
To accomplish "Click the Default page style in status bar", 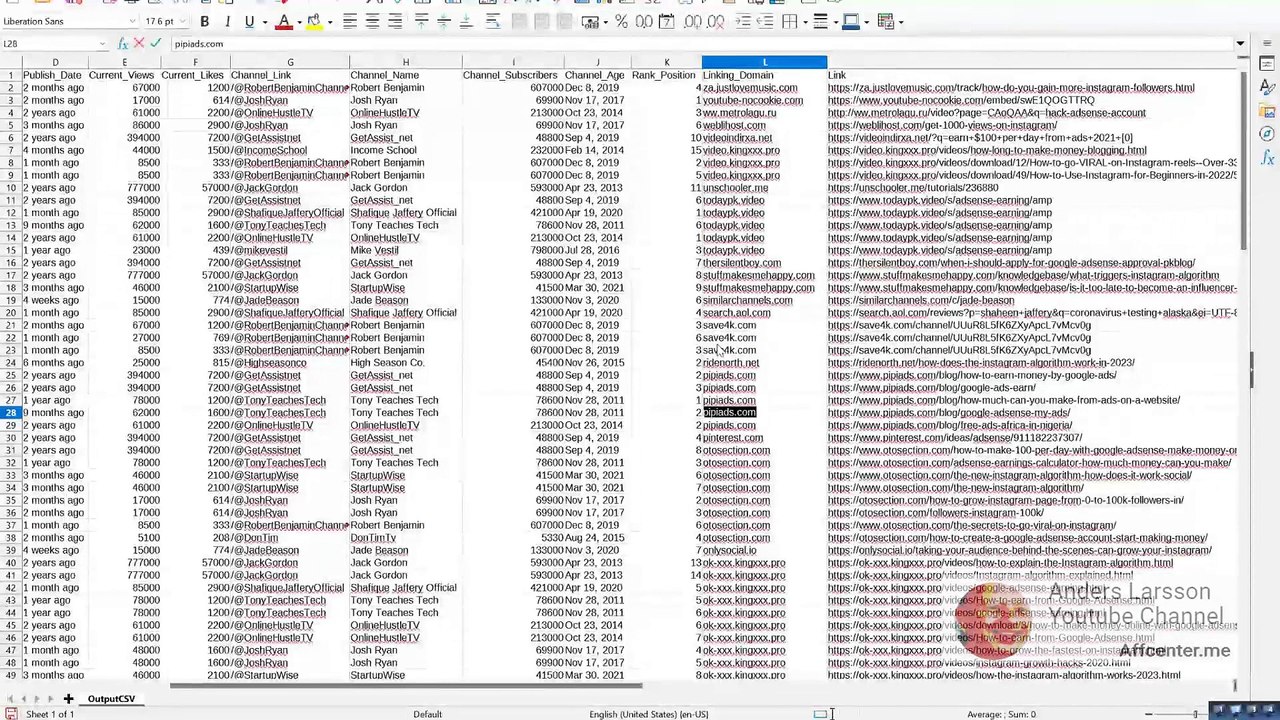I will coord(427,714).
